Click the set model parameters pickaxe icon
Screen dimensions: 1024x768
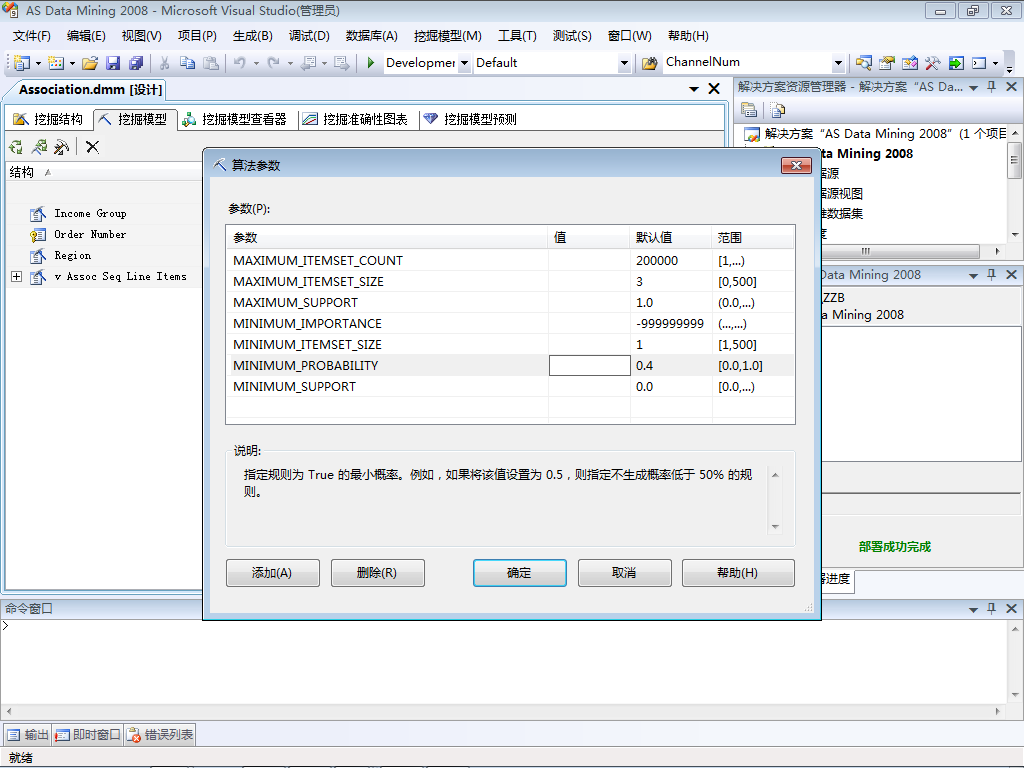(x=61, y=147)
